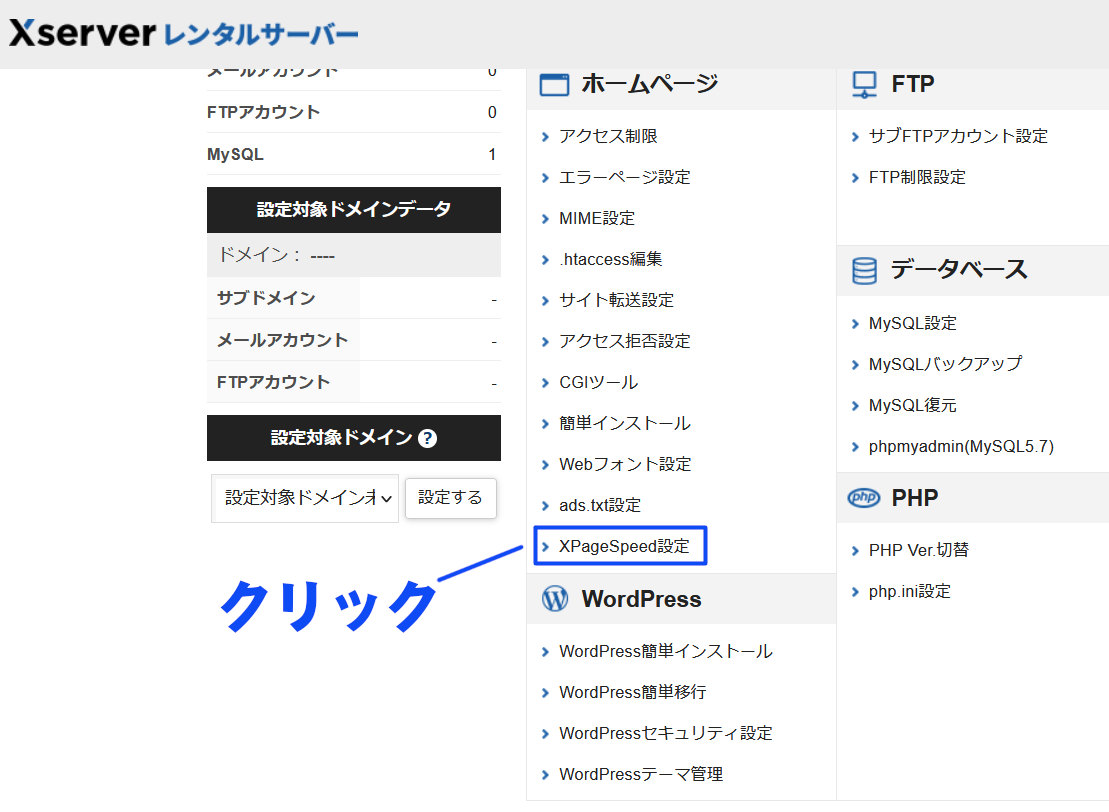Open WordPressセキュリティ設定 link
Viewport: 1109px width, 812px height.
pos(666,733)
